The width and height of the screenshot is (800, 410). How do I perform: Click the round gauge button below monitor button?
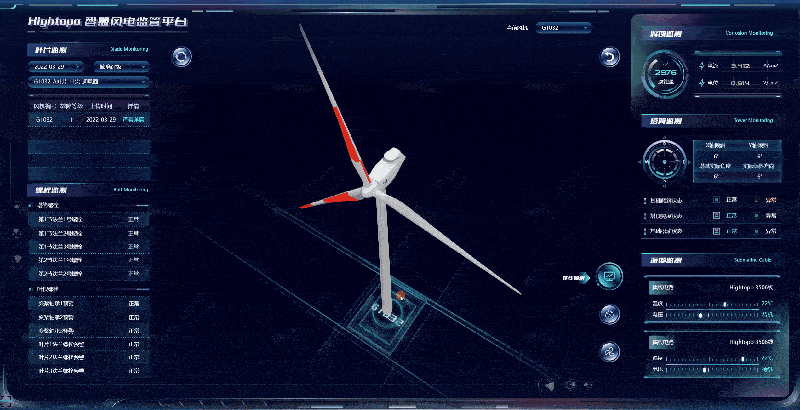point(609,314)
